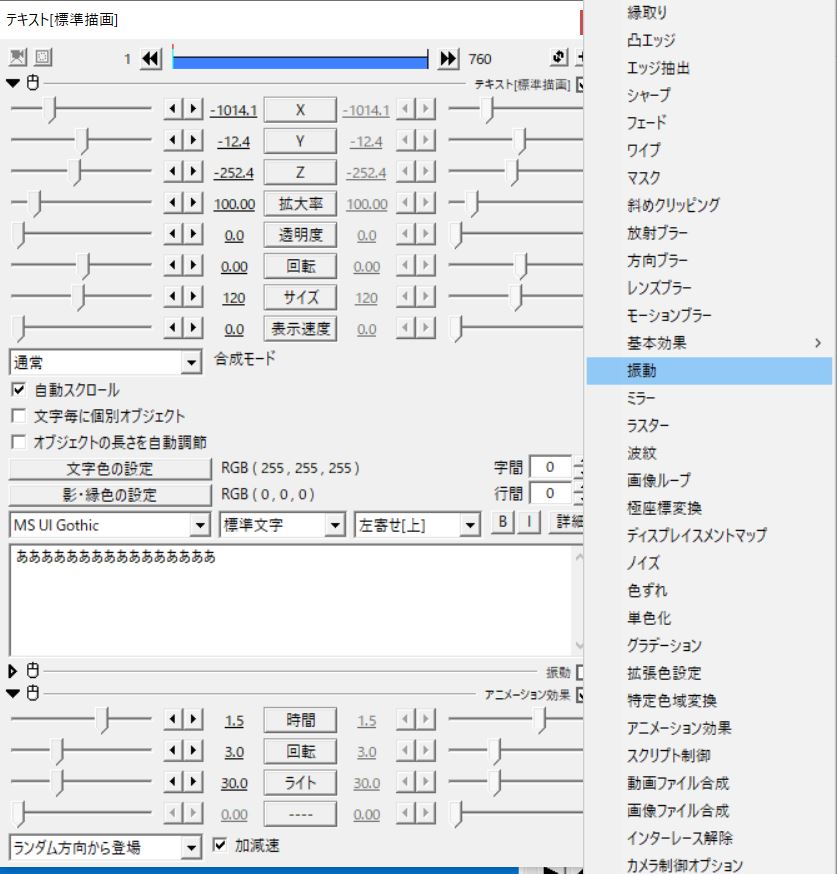Image resolution: width=837 pixels, height=874 pixels.
Task: Click mouse icon in the 振動 section header
Action: point(33,671)
